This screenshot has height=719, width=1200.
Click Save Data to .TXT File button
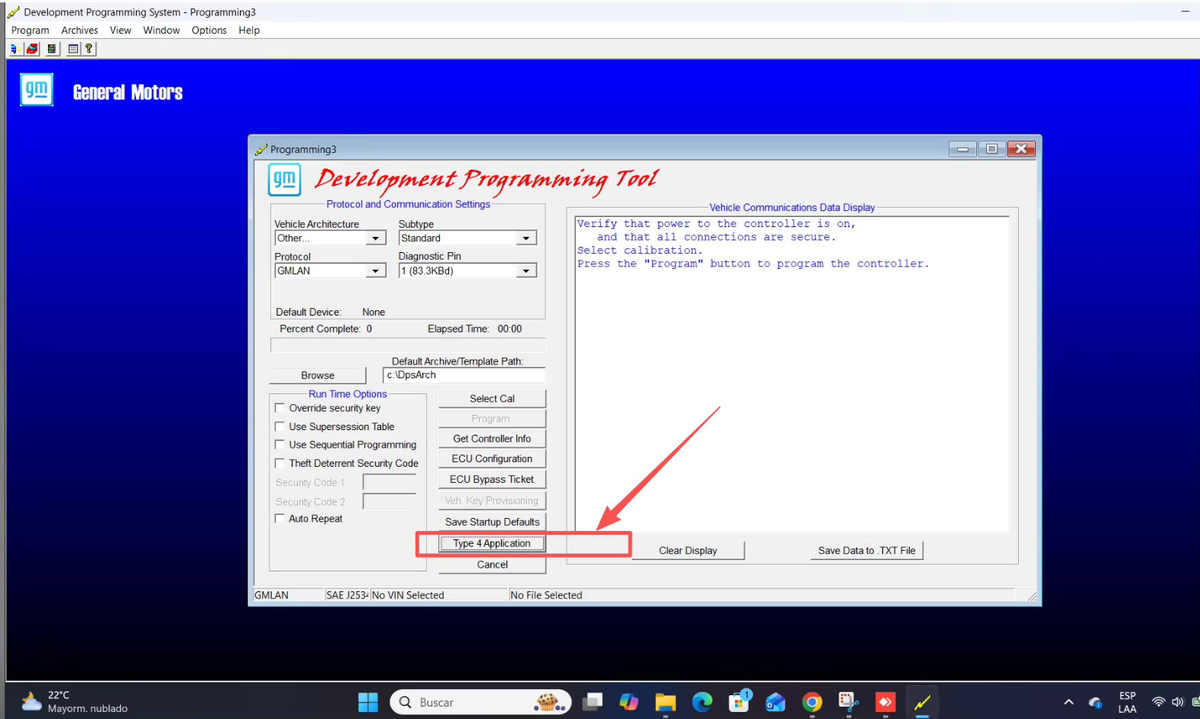click(x=867, y=551)
